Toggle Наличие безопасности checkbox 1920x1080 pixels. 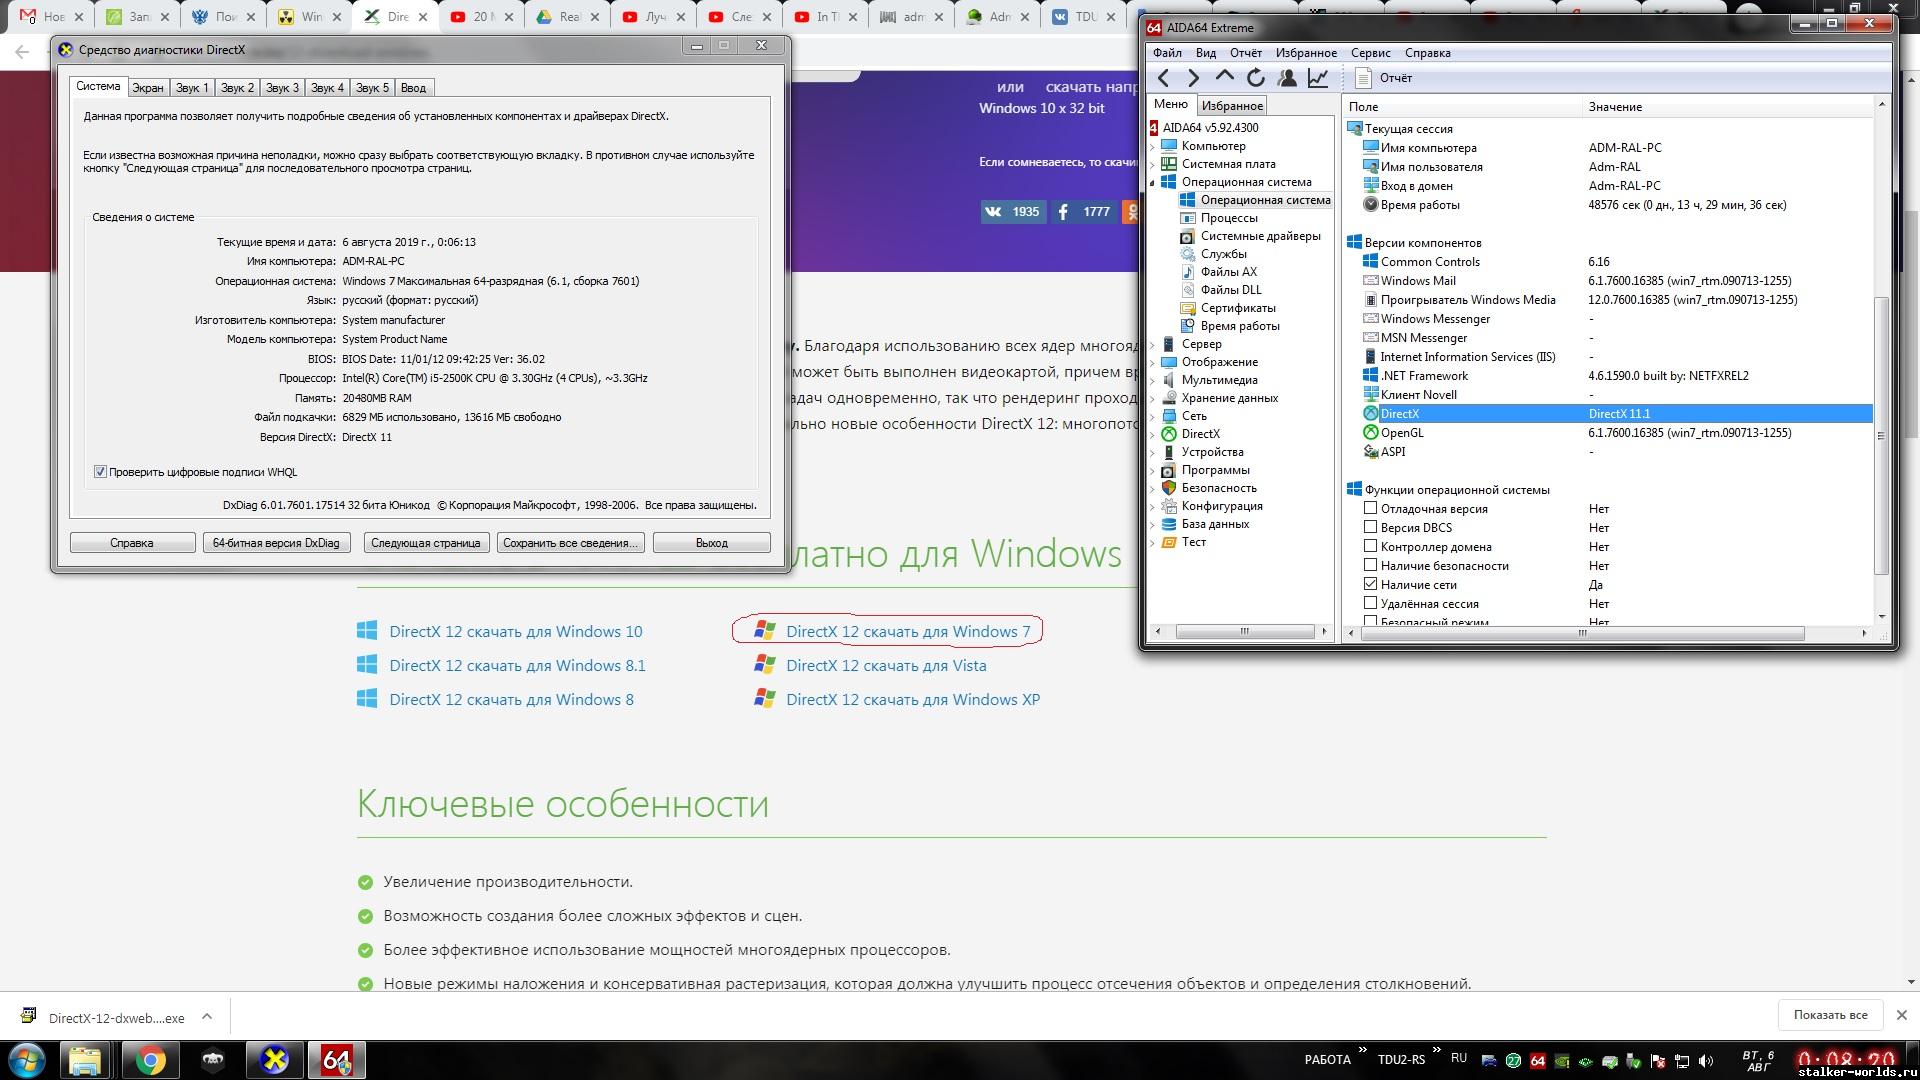[1370, 565]
